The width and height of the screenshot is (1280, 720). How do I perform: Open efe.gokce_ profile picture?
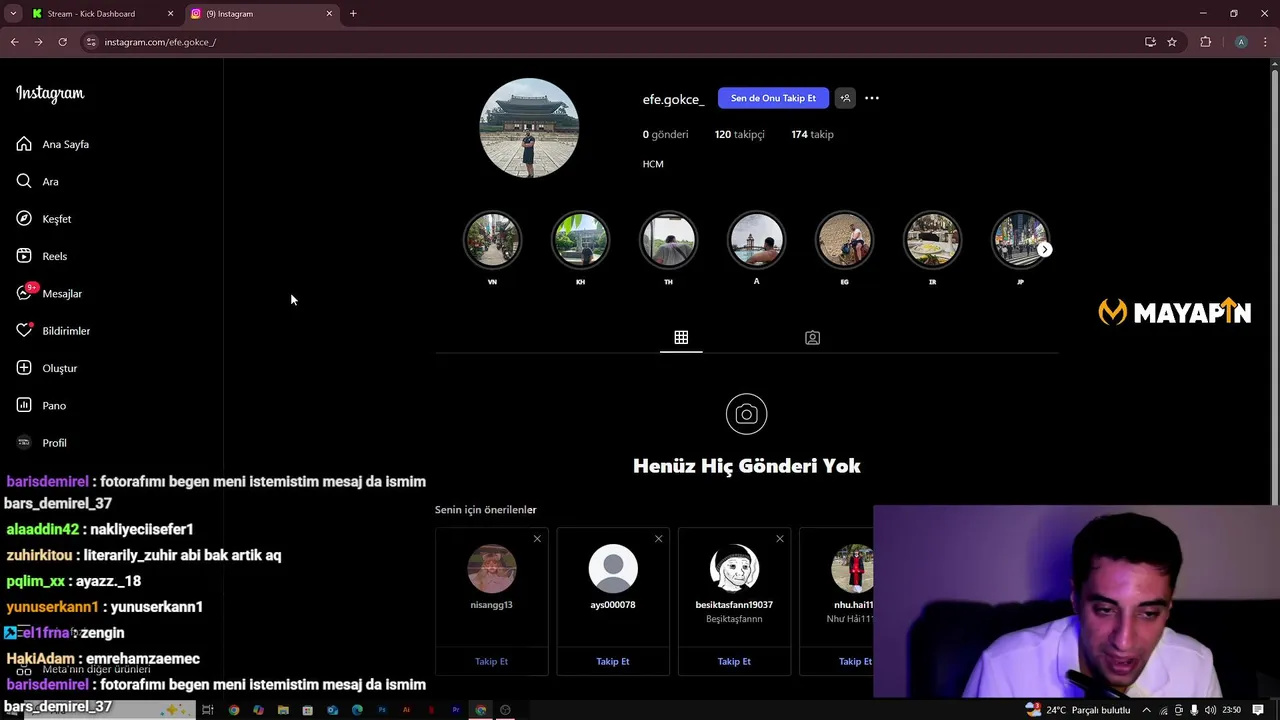[529, 128]
